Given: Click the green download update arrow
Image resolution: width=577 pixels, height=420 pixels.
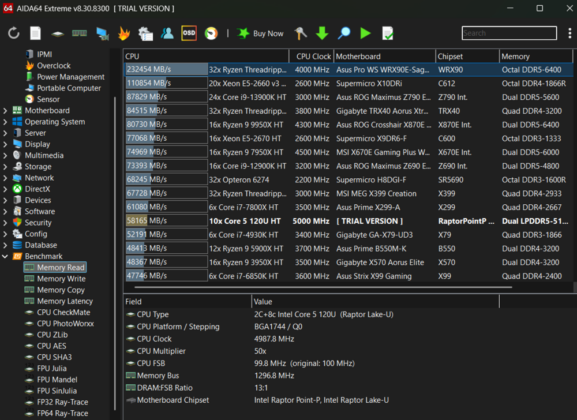Looking at the screenshot, I should click(x=322, y=33).
